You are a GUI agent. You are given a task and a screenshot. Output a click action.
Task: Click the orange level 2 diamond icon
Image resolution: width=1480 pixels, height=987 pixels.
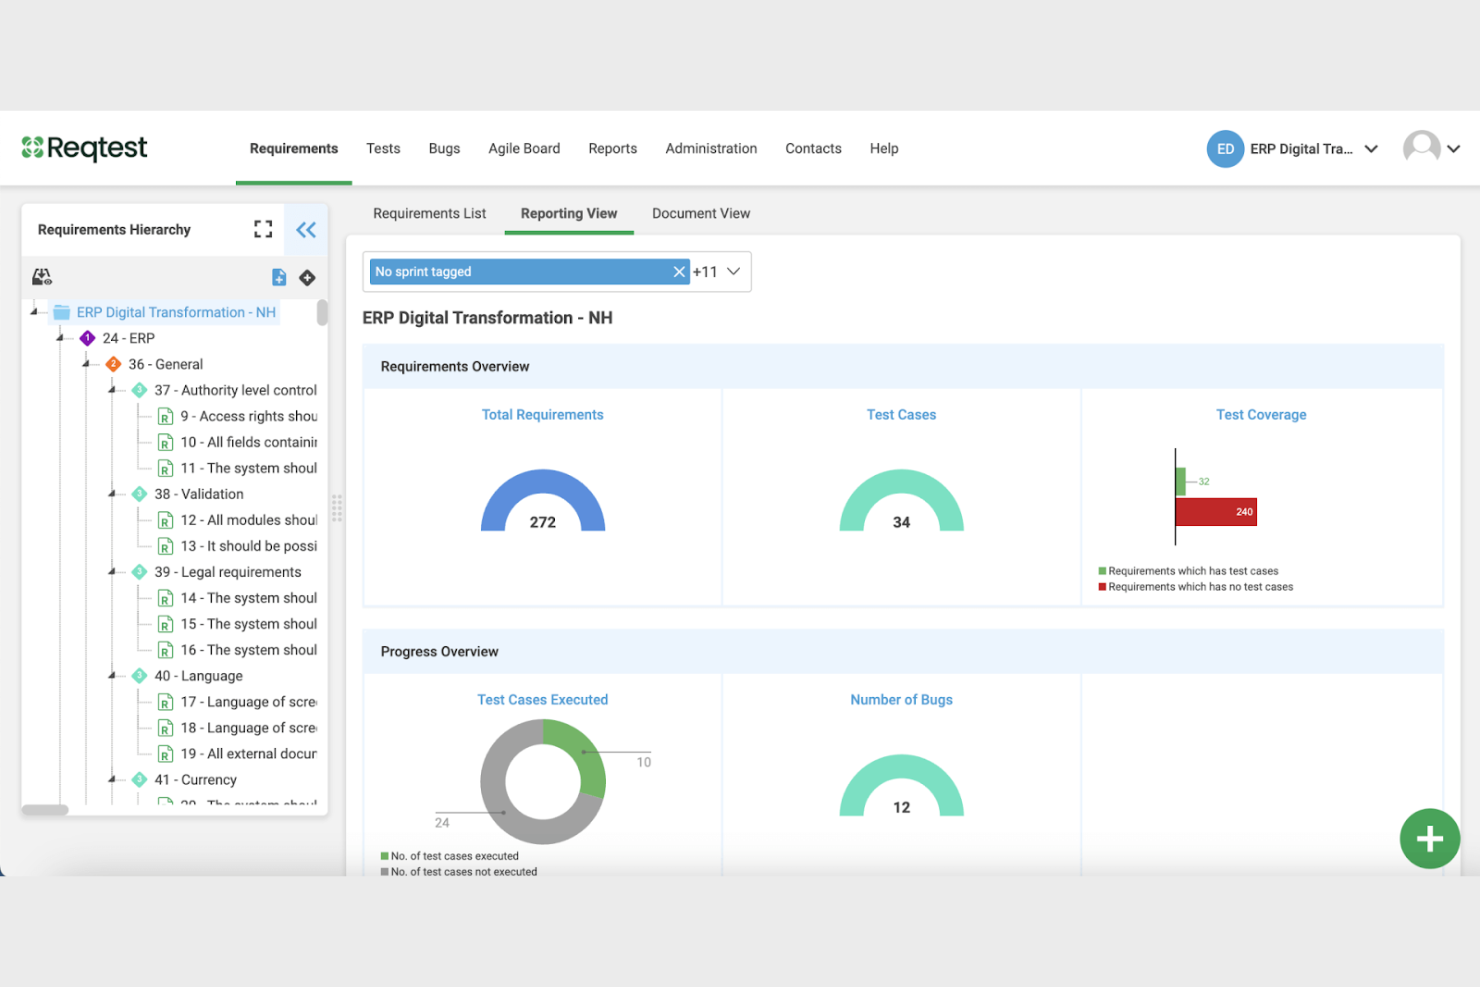(x=113, y=364)
